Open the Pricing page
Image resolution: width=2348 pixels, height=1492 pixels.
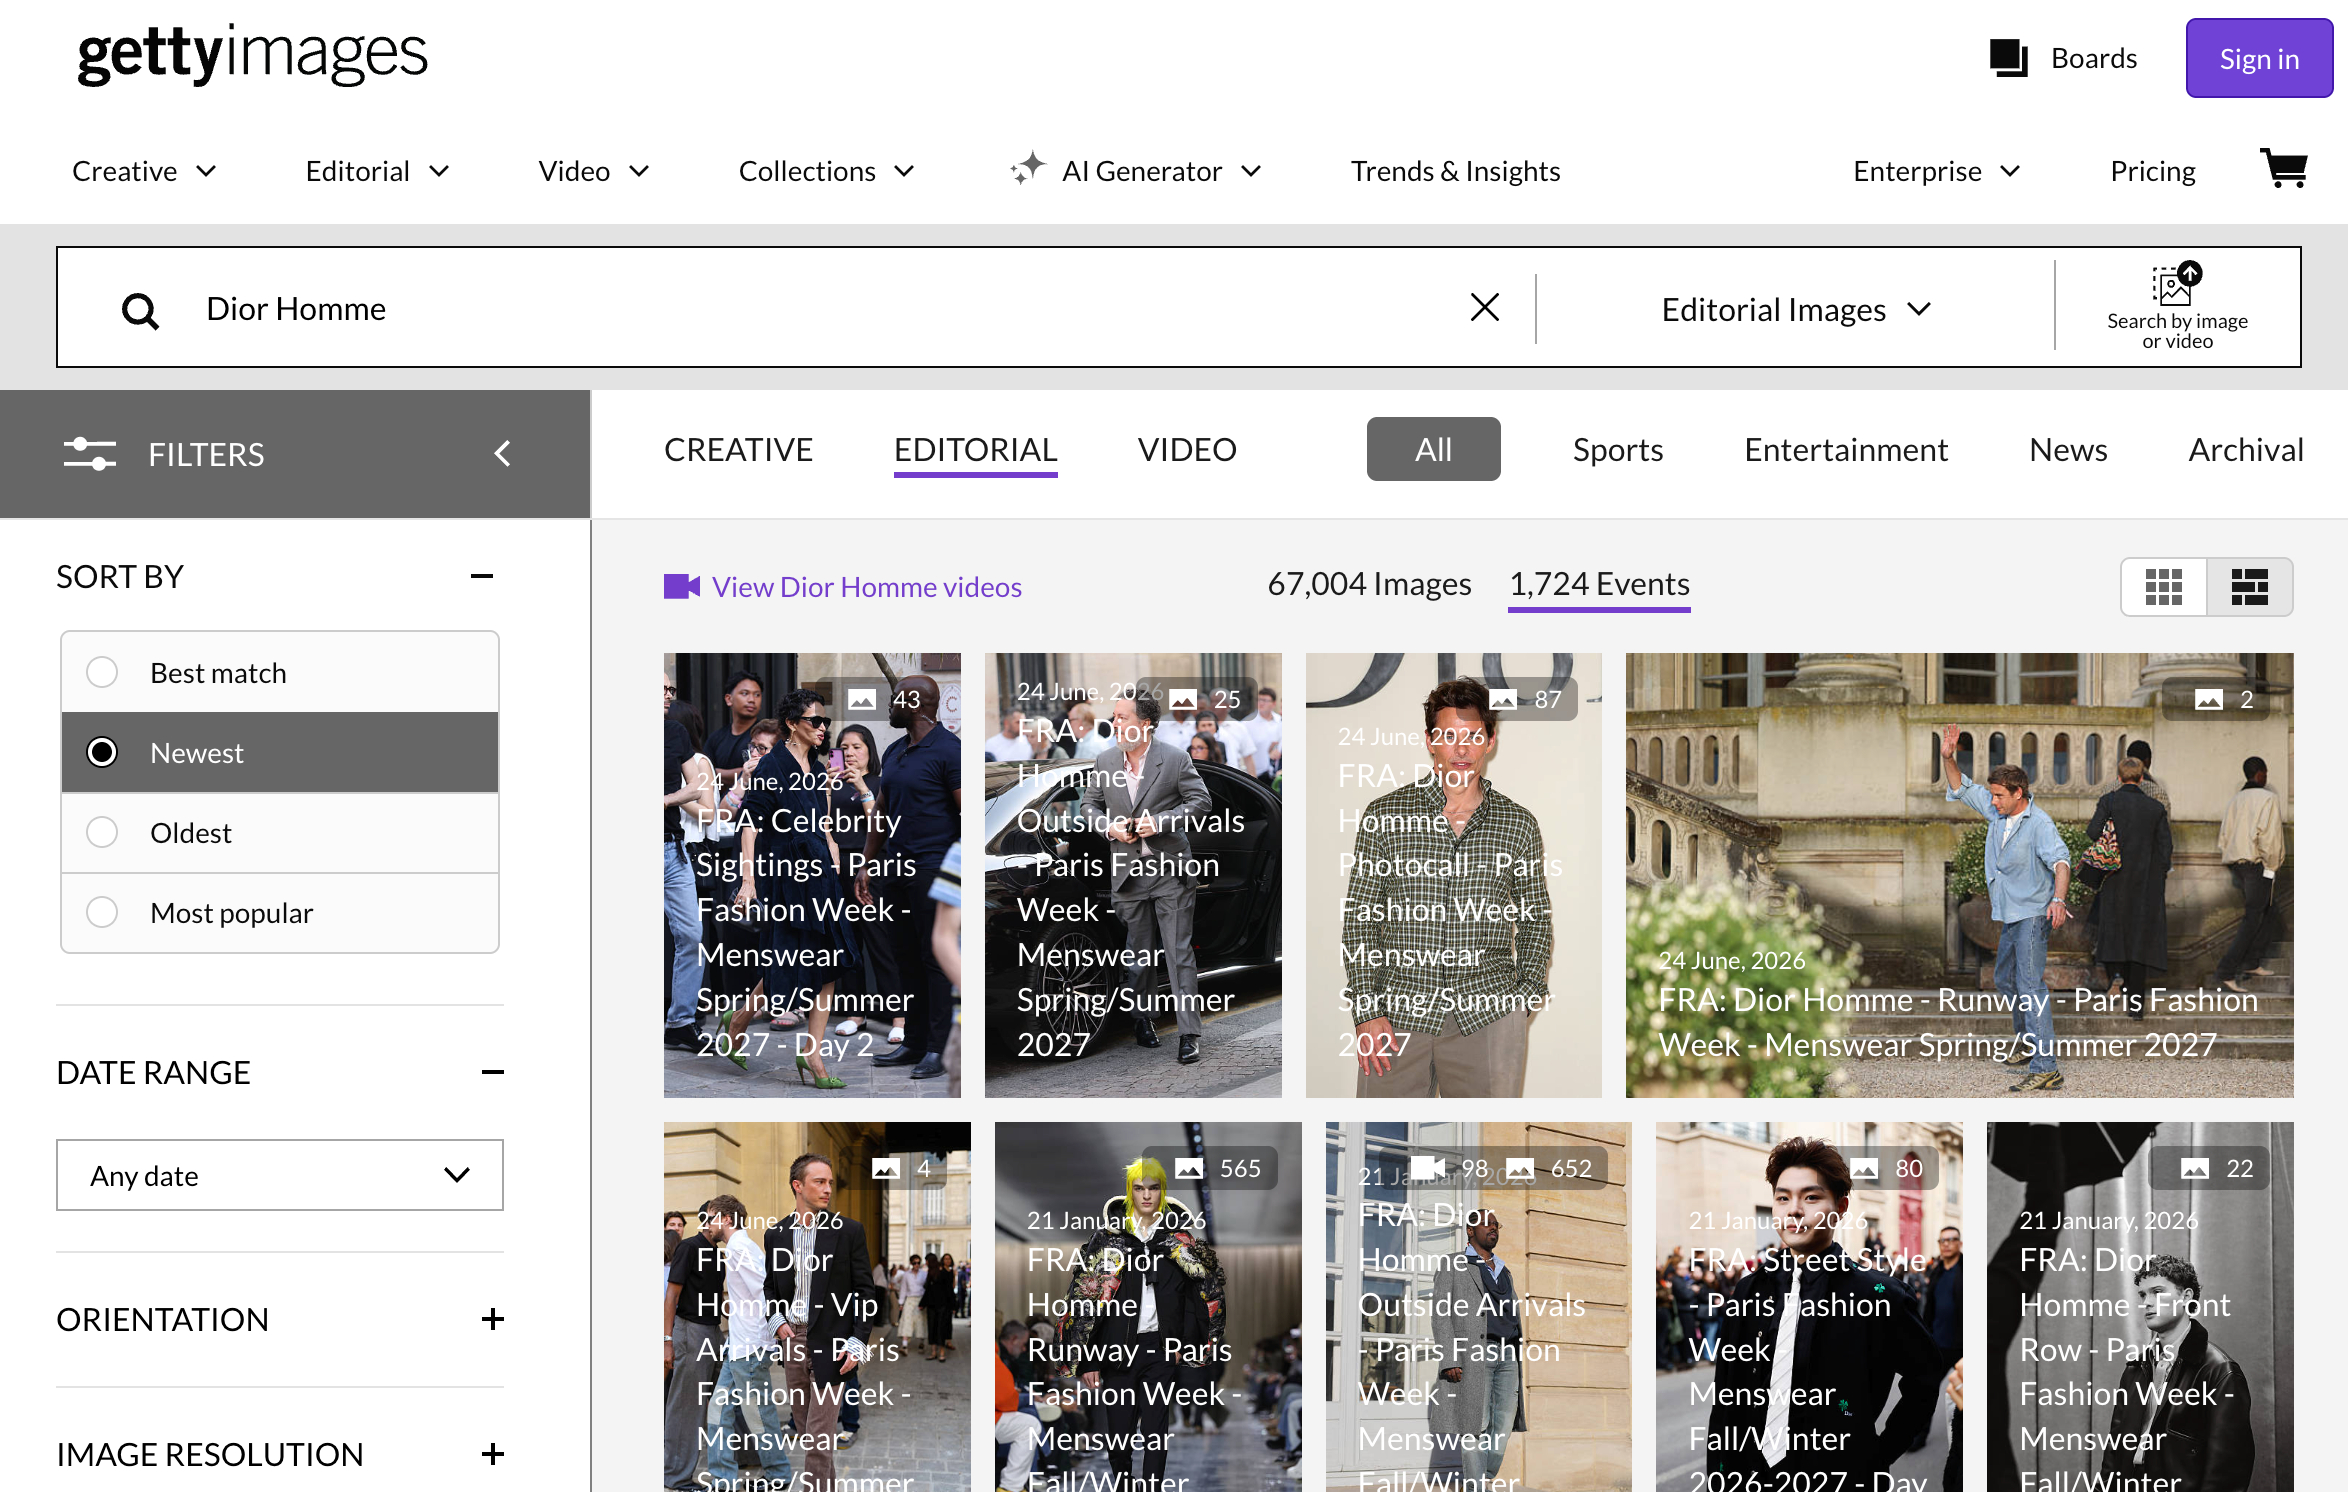[2152, 171]
